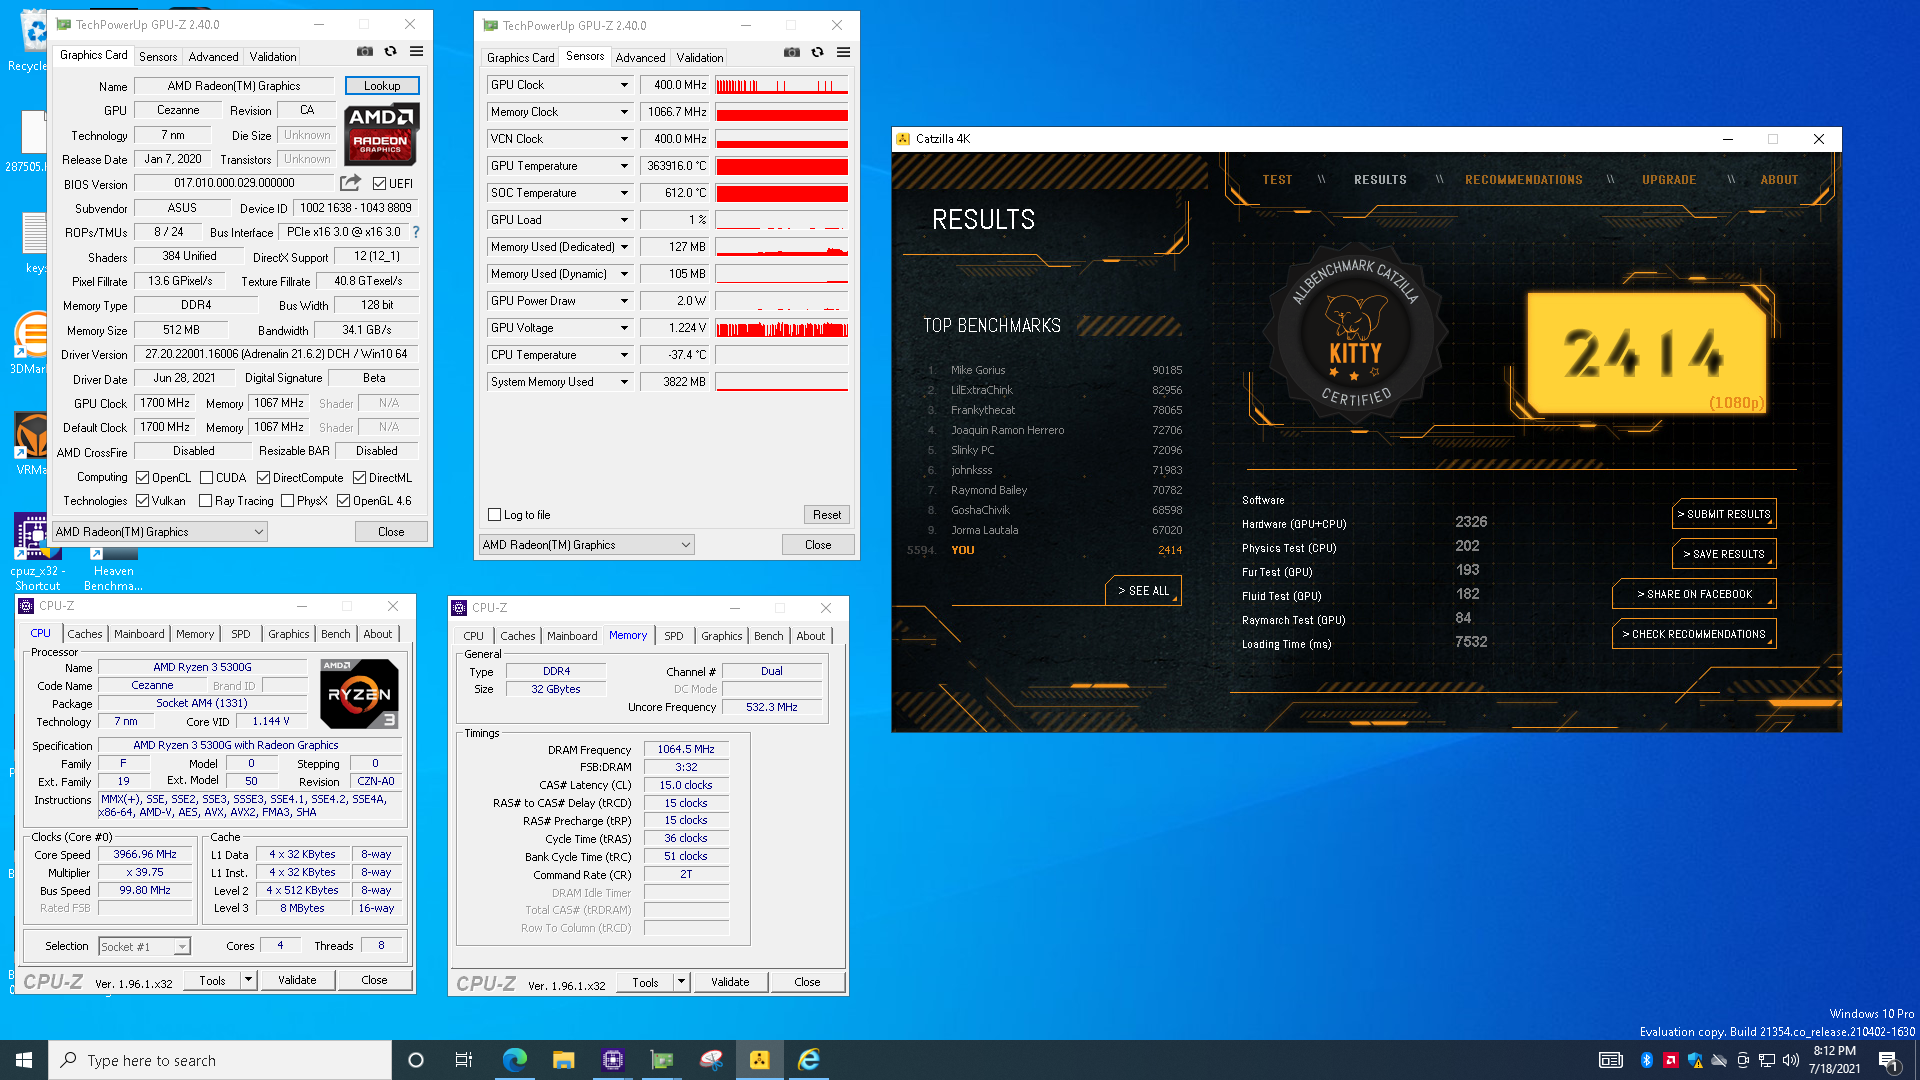1920x1080 pixels.
Task: Open Internet Explorer from the taskbar
Action: (808, 1060)
